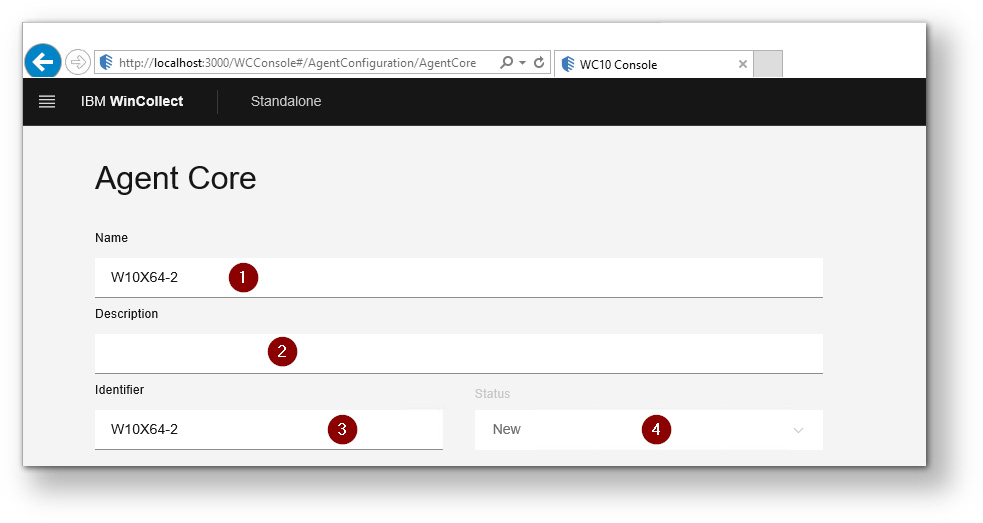Focus the Identifier input field

[x=269, y=430]
